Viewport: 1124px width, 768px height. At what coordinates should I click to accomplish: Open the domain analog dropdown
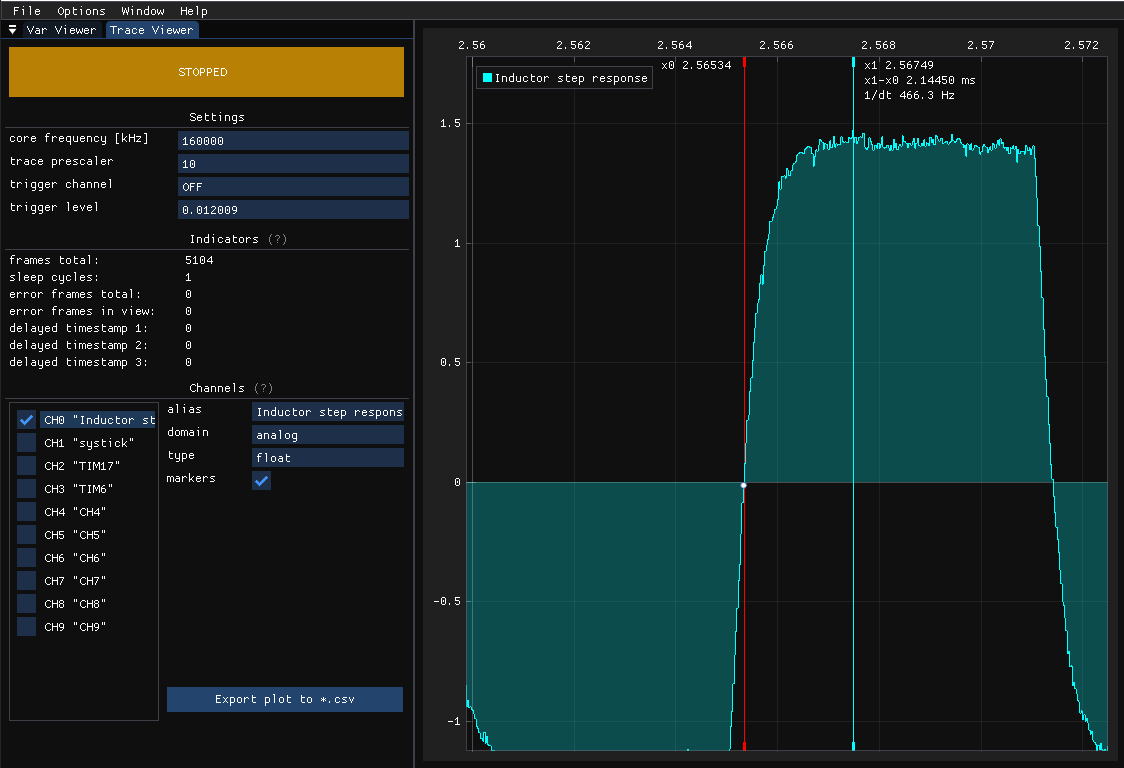[328, 435]
